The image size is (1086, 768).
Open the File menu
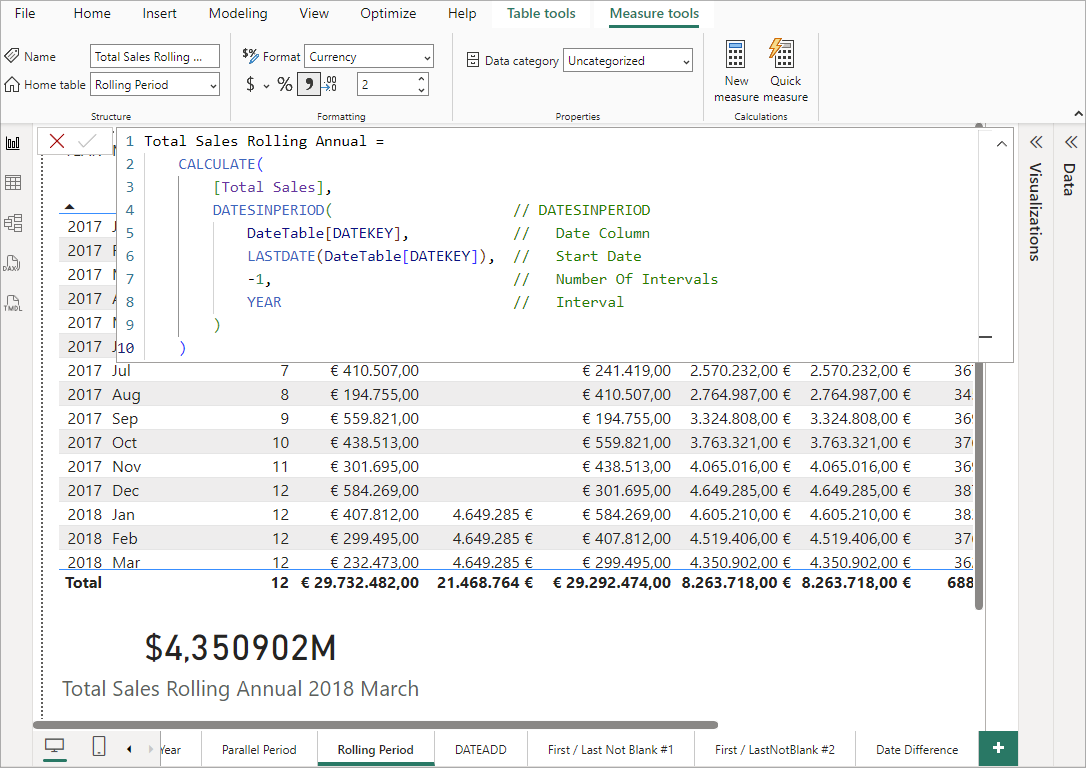click(x=25, y=13)
